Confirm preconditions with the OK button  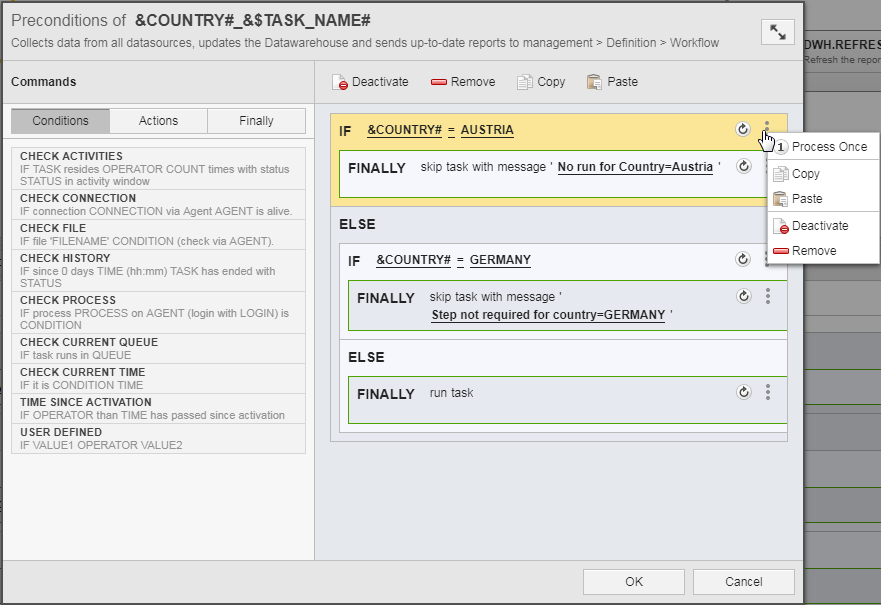pyautogui.click(x=633, y=581)
